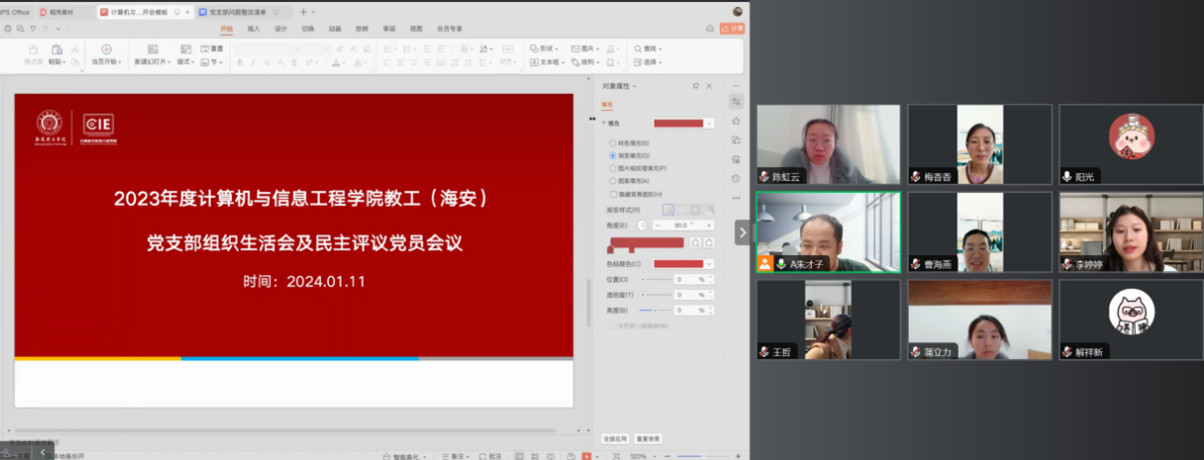This screenshot has height=460, width=1204.
Task: Pin the Object Properties (对象属性) panel
Action: point(696,86)
